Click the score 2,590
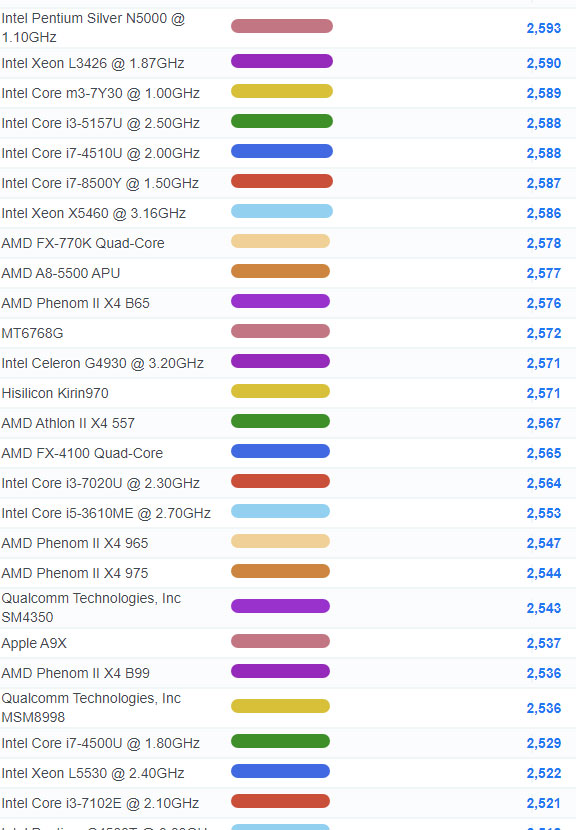Viewport: 576px width, 830px height. [544, 64]
